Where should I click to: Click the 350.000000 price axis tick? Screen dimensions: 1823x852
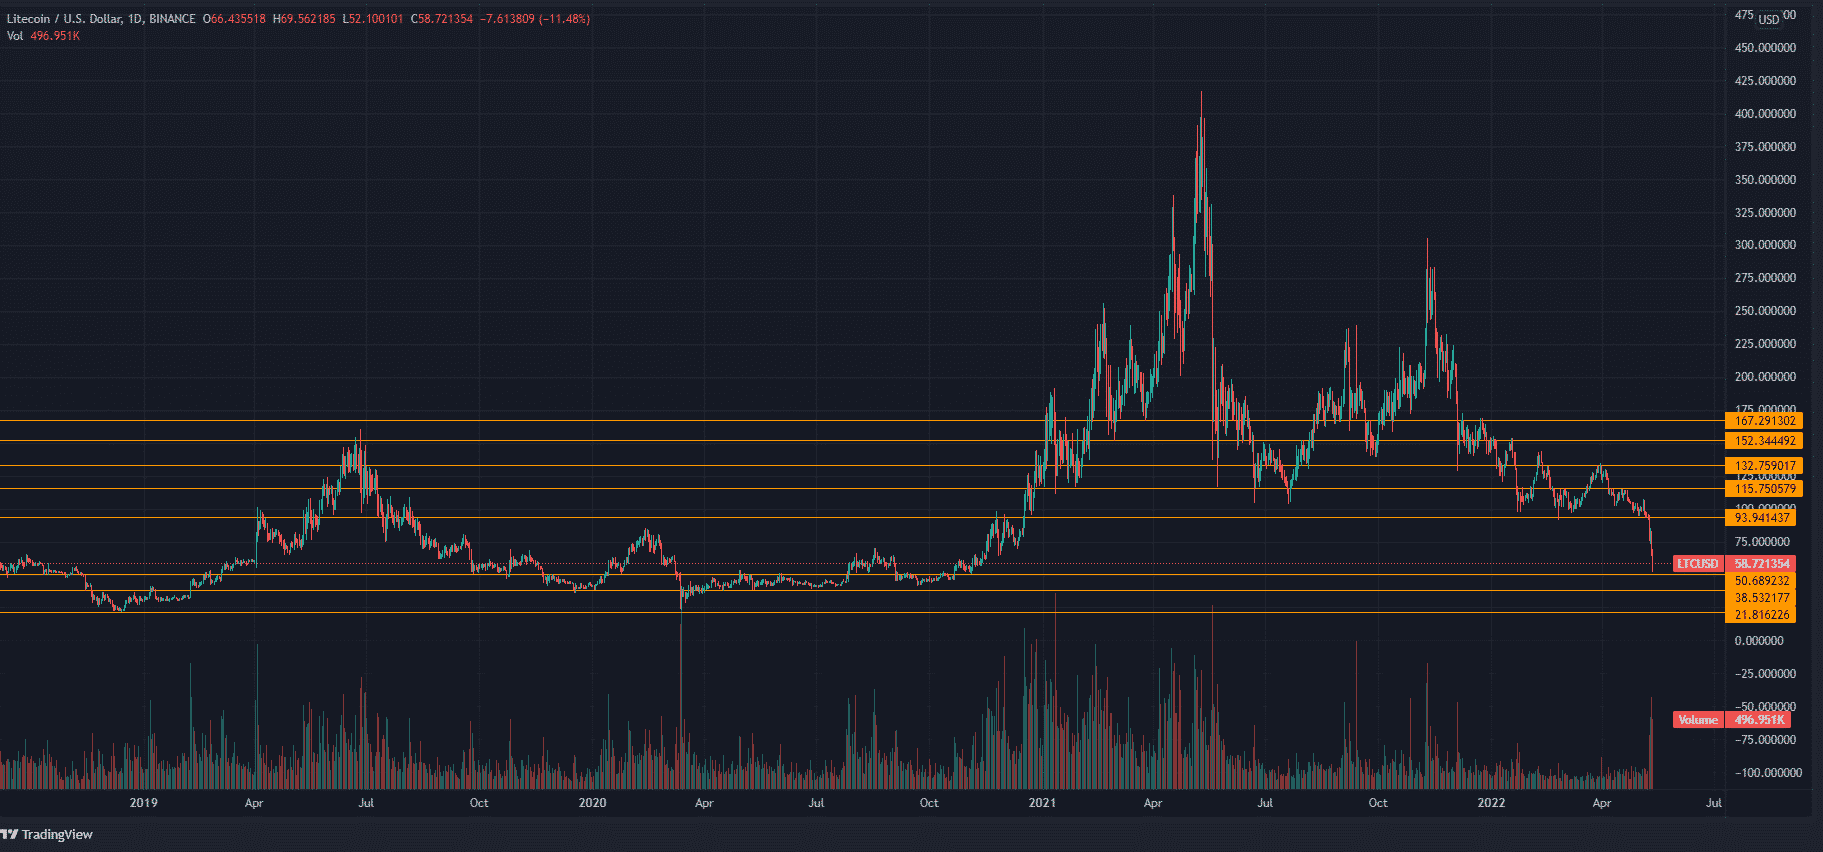[1765, 180]
